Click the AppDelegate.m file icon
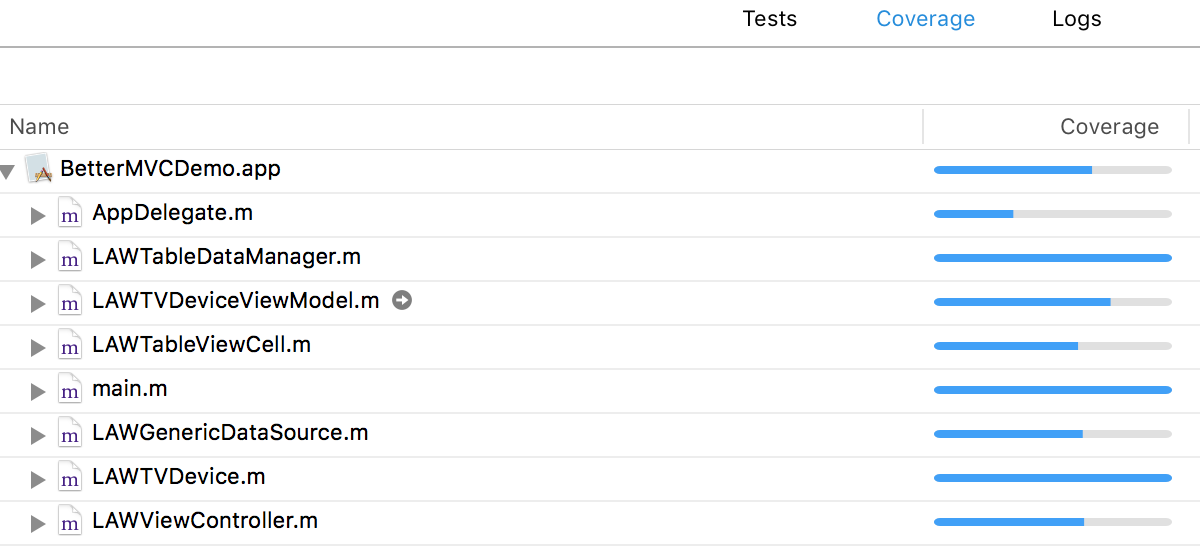This screenshot has width=1200, height=554. point(69,214)
